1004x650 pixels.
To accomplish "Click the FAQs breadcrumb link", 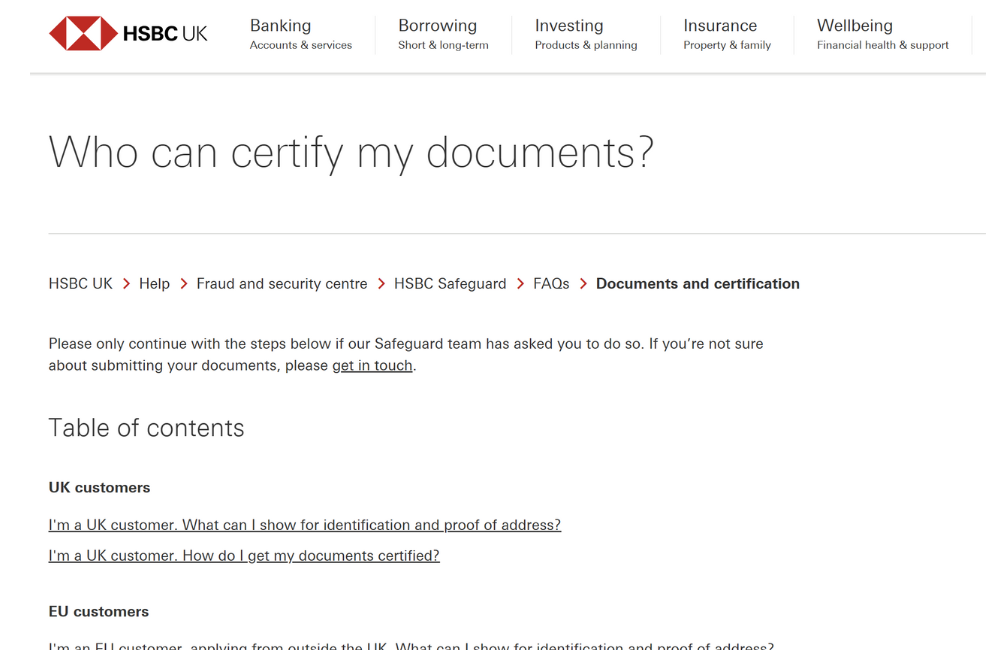I will [x=551, y=283].
